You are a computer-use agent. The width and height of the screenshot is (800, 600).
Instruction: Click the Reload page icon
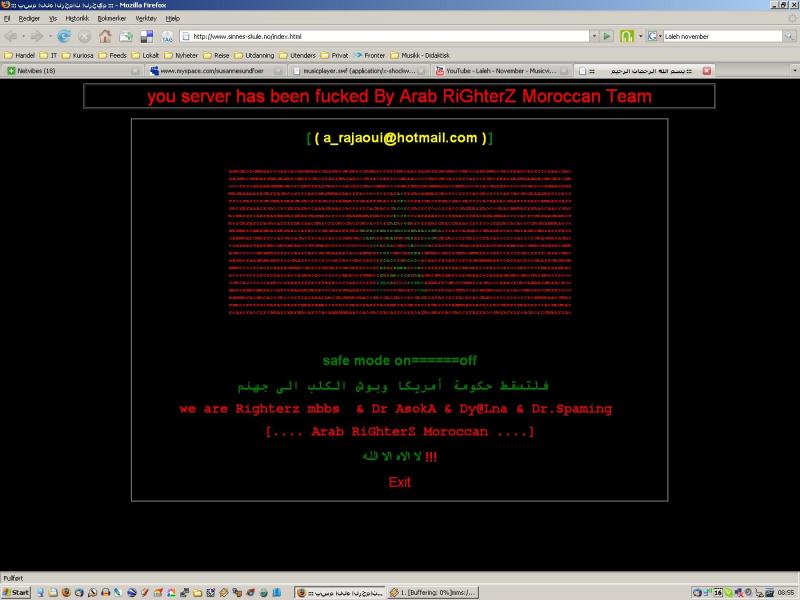tap(64, 36)
